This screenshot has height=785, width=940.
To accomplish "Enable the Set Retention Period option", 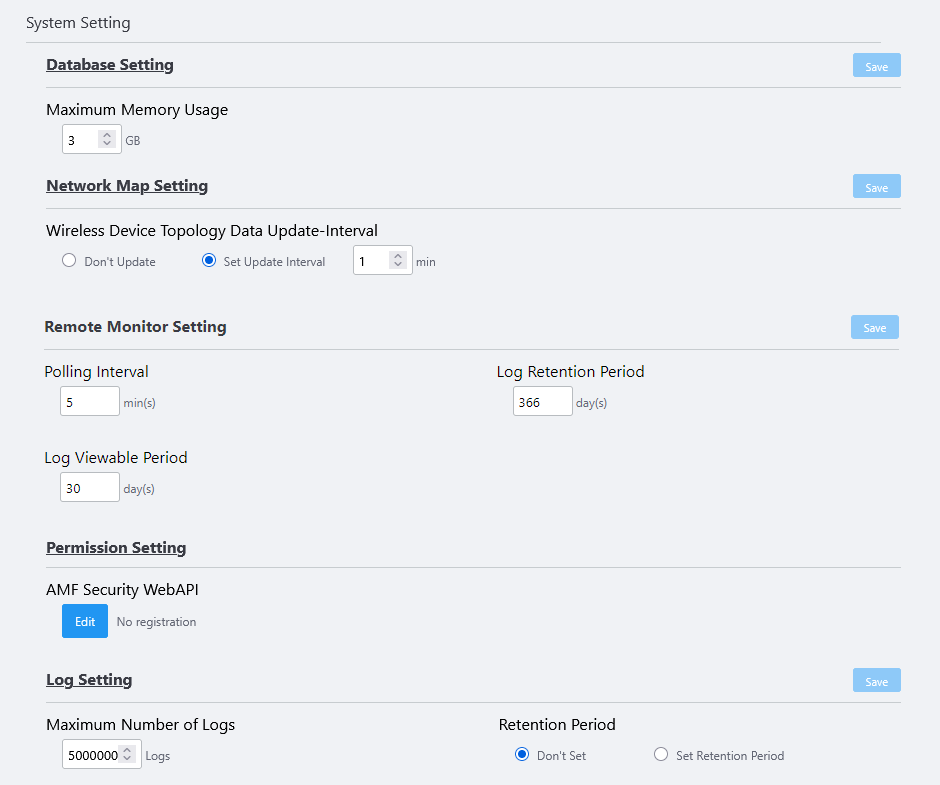I will [x=661, y=755].
